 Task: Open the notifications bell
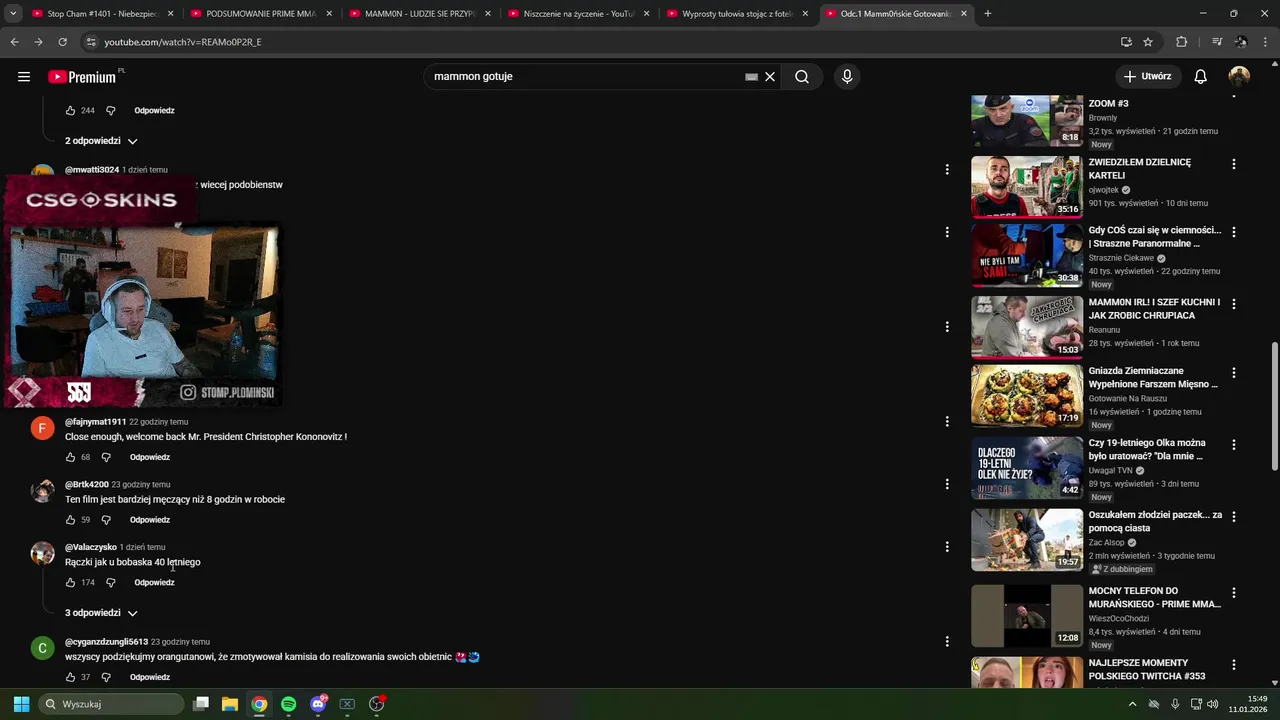1201,76
